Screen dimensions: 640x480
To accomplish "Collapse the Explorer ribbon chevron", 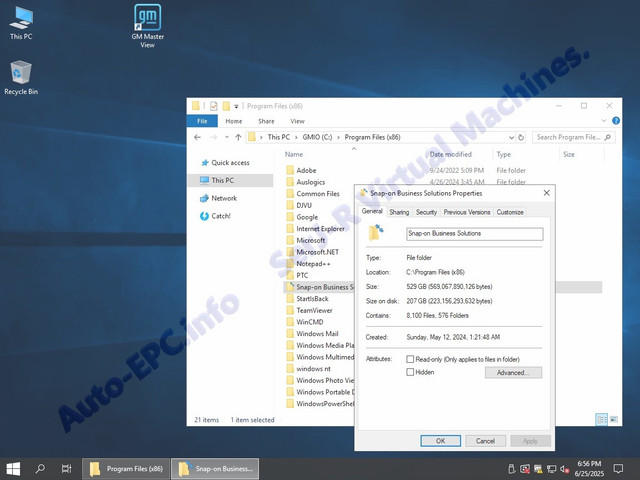I will [x=604, y=121].
